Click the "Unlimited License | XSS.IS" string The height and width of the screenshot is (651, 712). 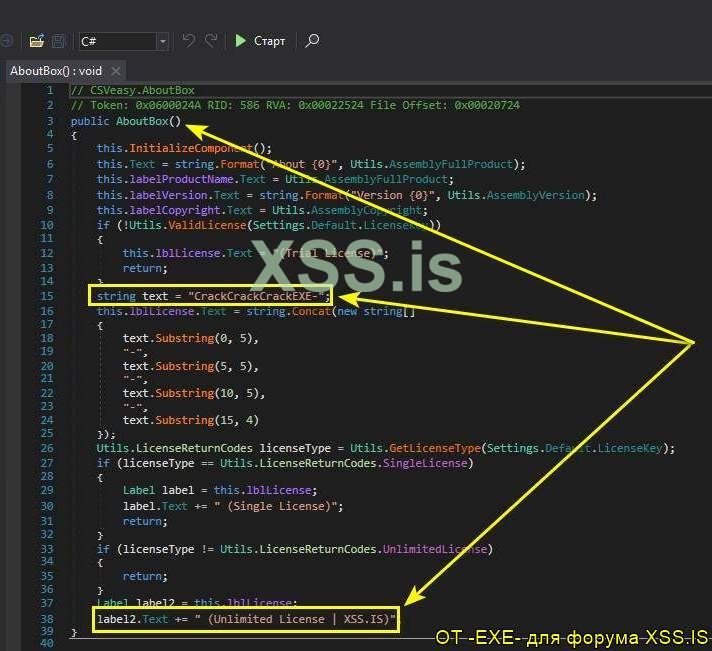pyautogui.click(x=296, y=619)
